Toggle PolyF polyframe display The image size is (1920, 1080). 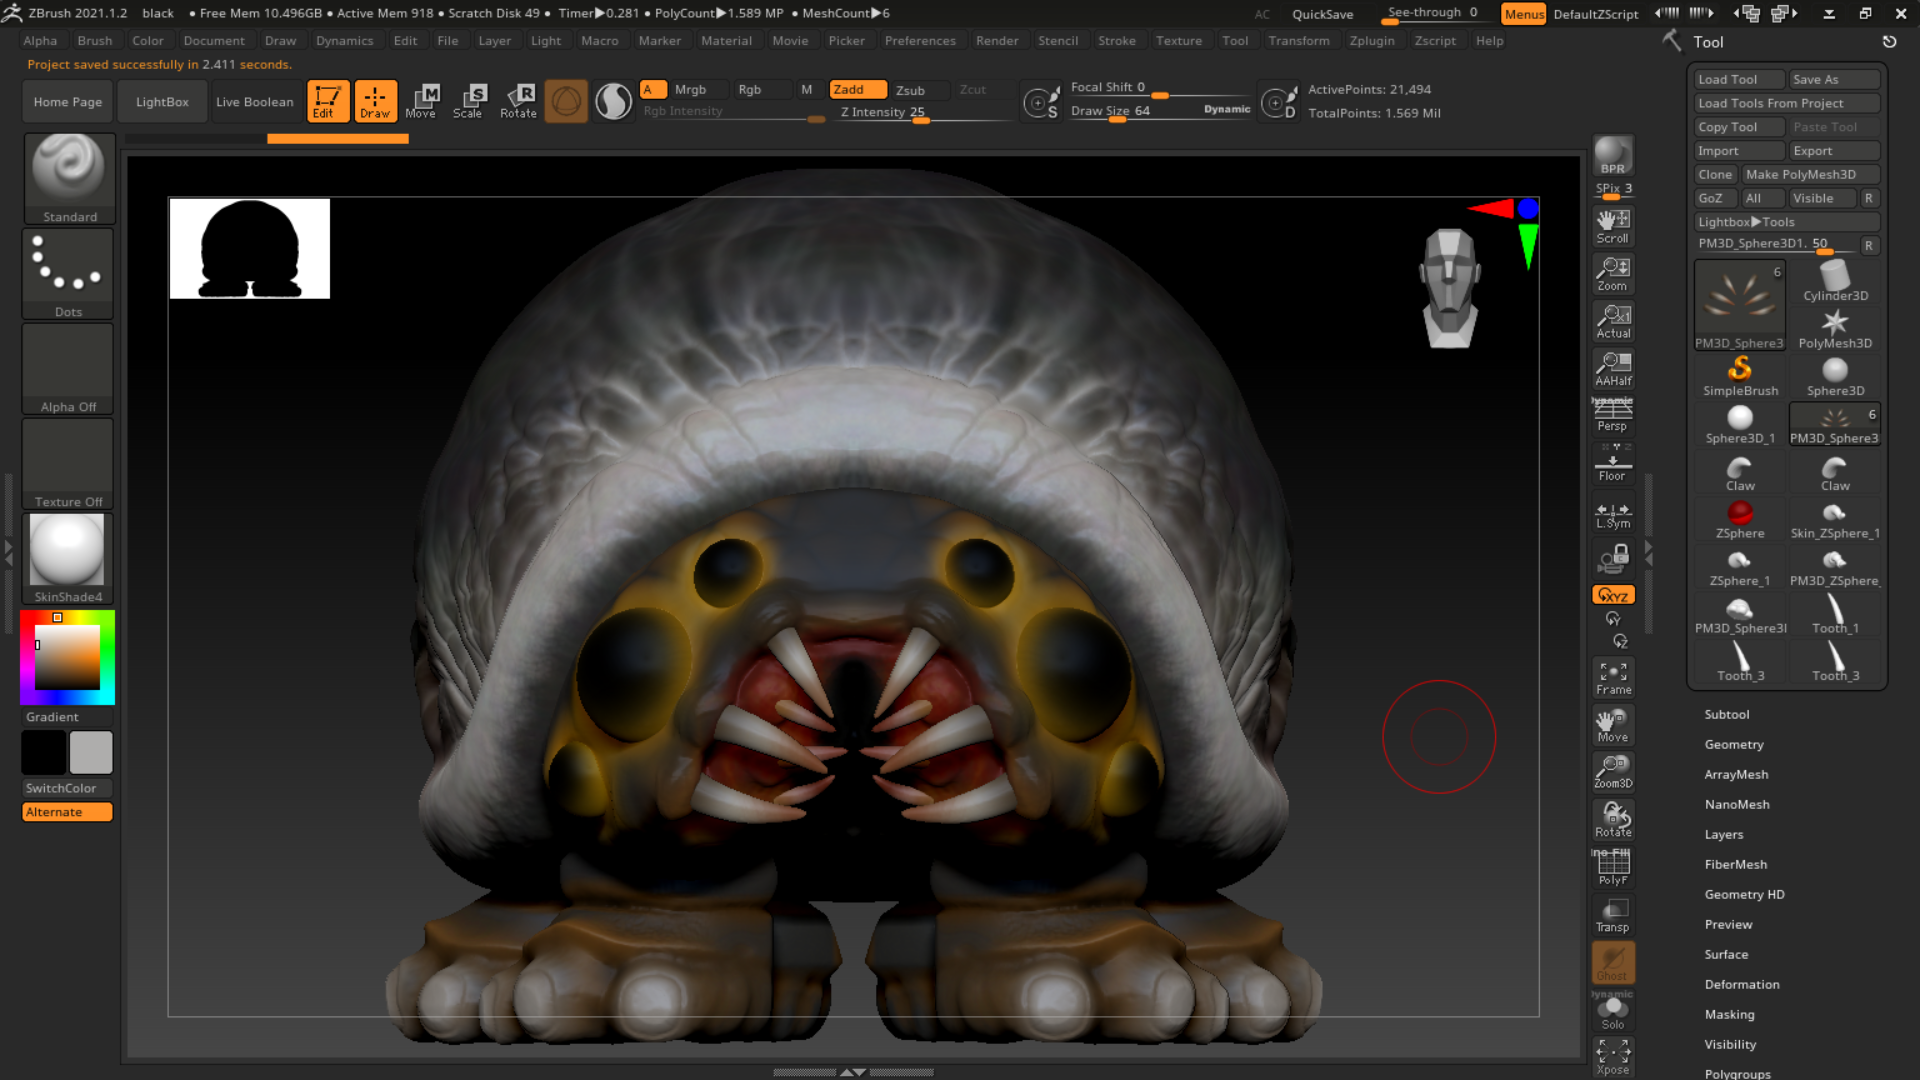tap(1612, 866)
